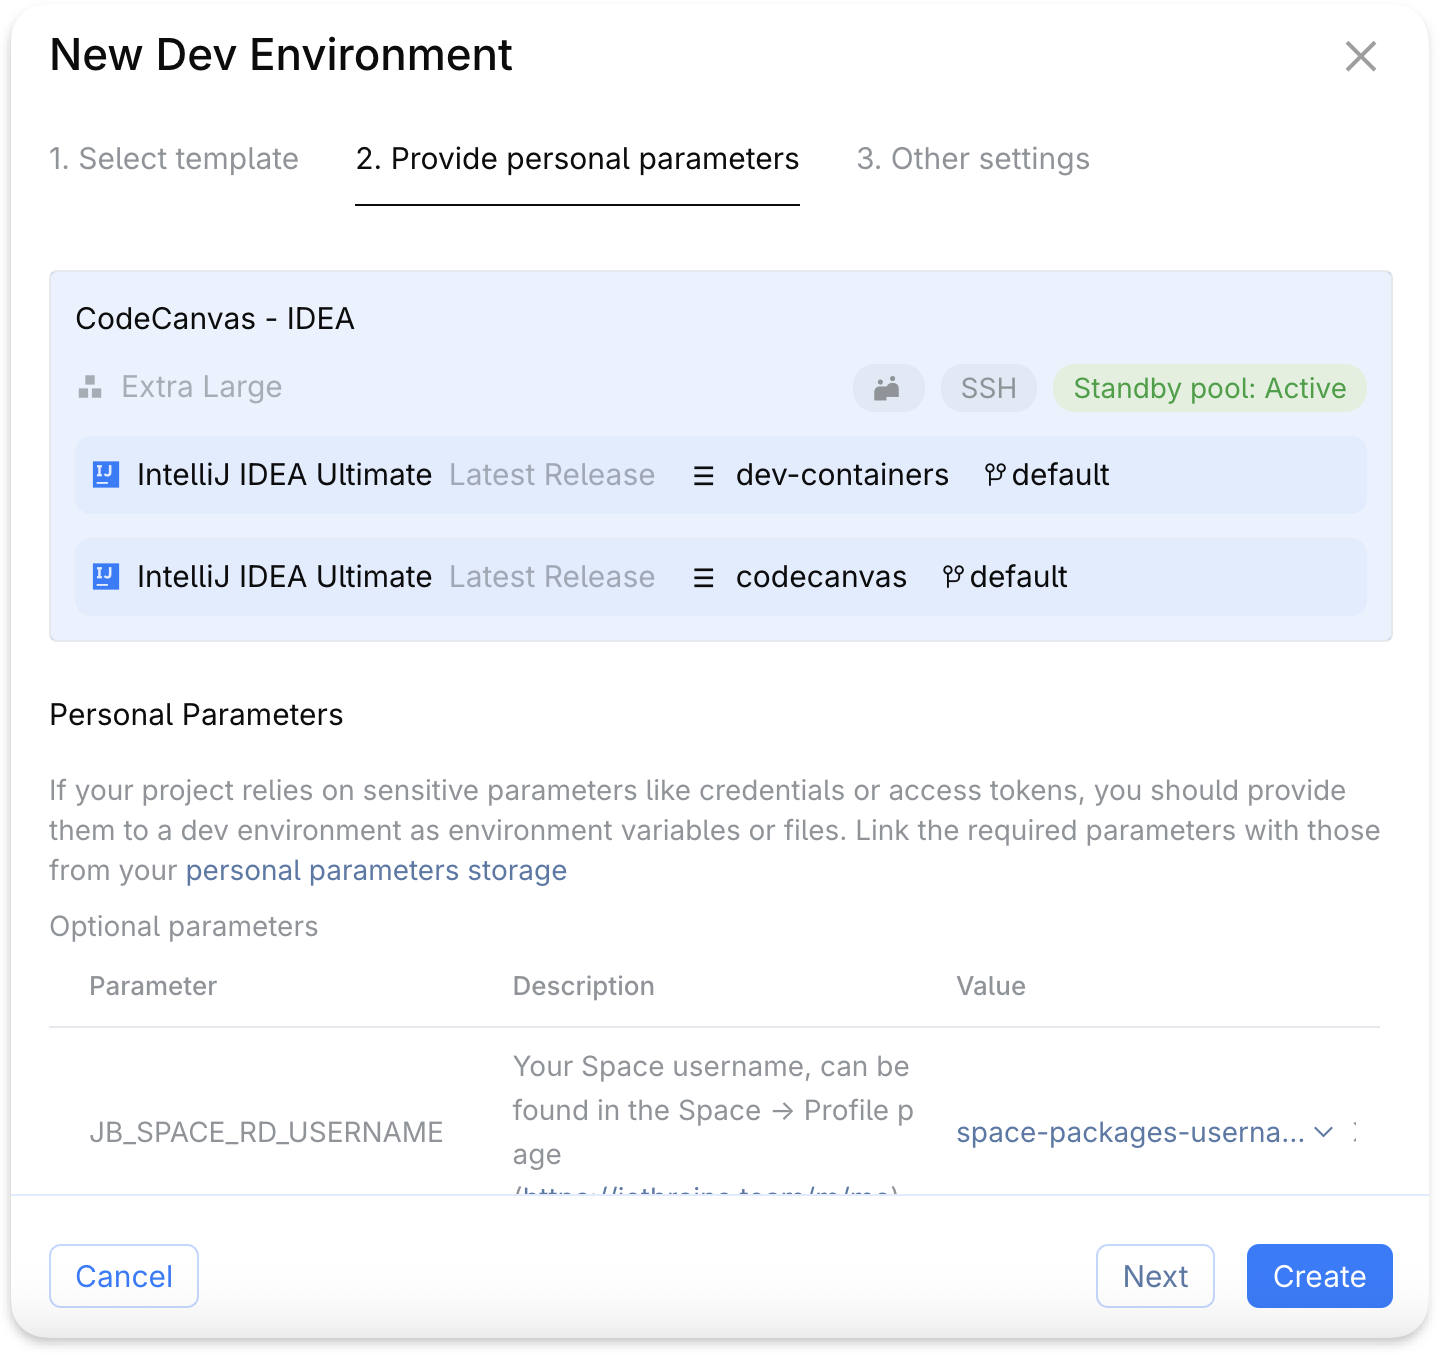Go to the Select template step
Viewport: 1440px width, 1356px height.
coord(174,159)
